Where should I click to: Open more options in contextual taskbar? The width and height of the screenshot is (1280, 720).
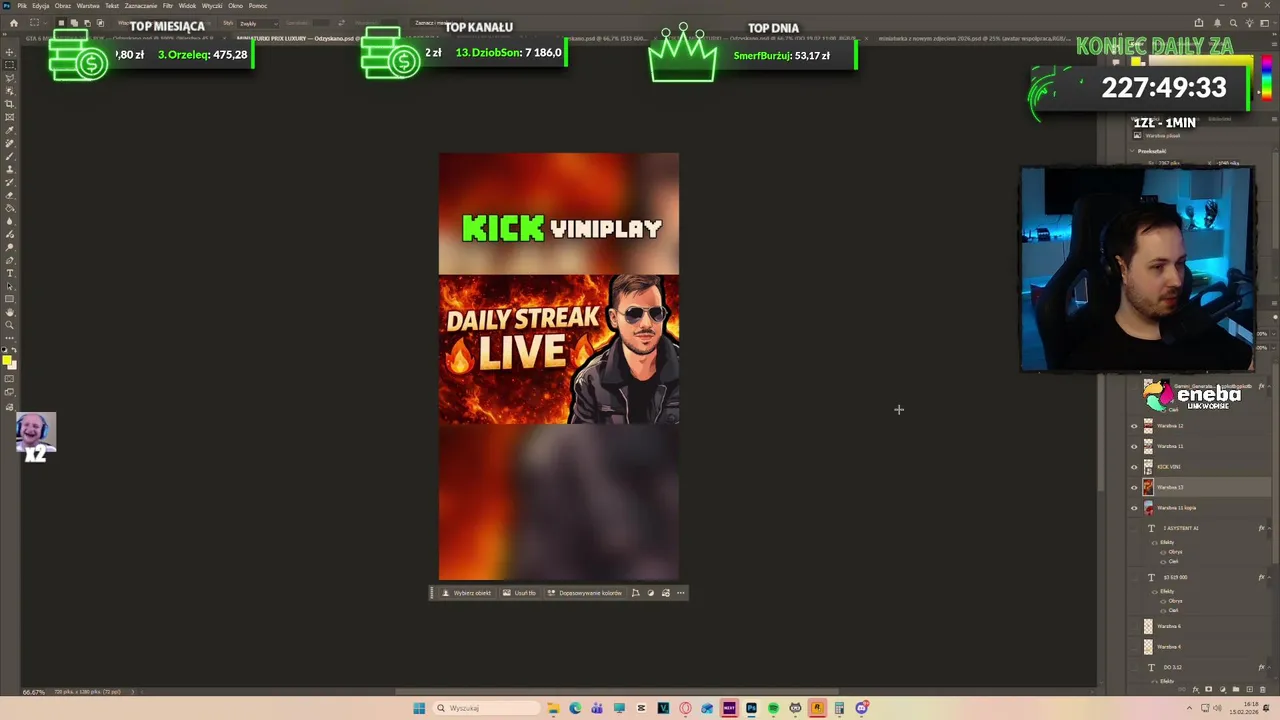tap(681, 593)
